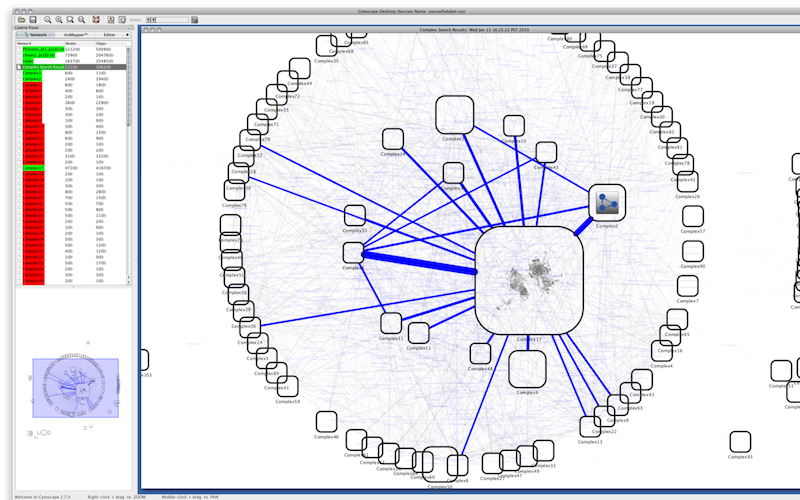The height and width of the screenshot is (500, 800).
Task: Select the green Complex17 network entry
Action: tap(33, 168)
